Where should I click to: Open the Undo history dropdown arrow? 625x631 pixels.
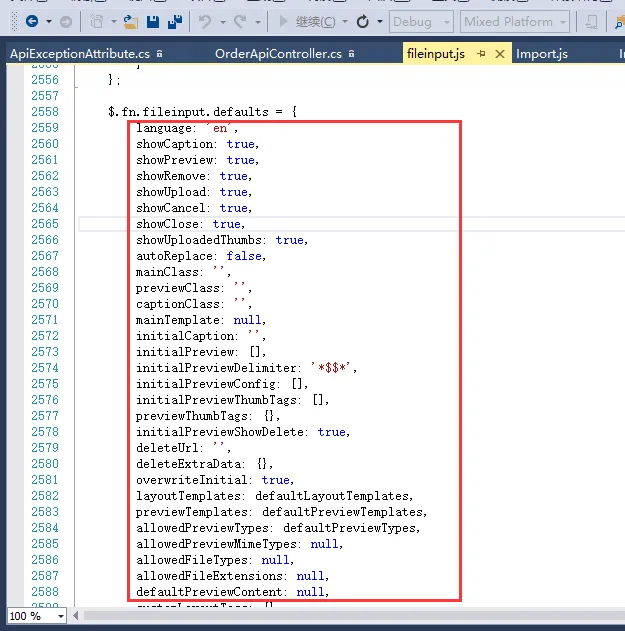tap(223, 22)
